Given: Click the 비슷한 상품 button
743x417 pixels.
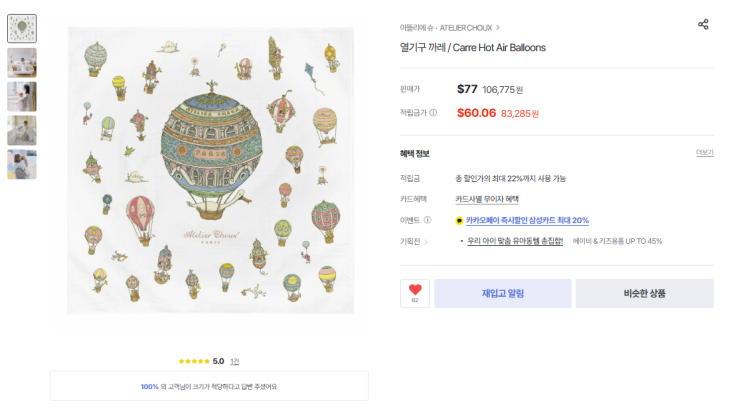Looking at the screenshot, I should [x=644, y=293].
